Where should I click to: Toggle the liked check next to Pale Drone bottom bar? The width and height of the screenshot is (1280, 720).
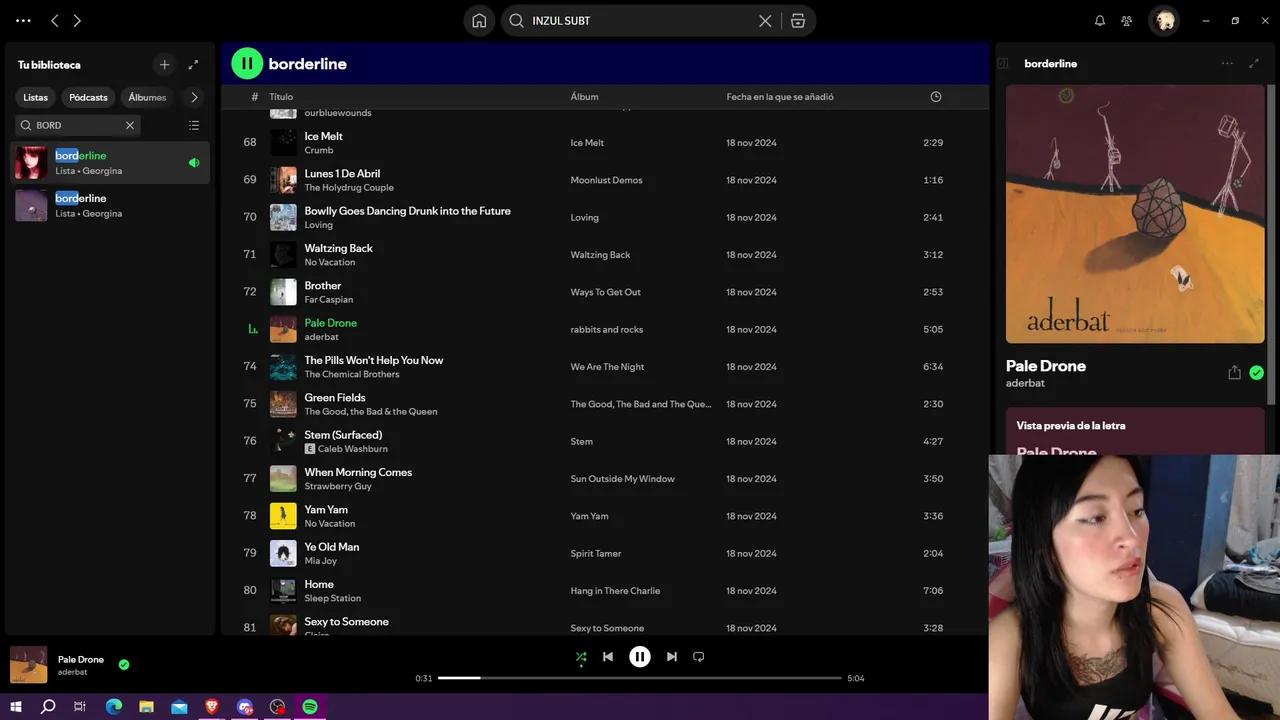pyautogui.click(x=124, y=664)
